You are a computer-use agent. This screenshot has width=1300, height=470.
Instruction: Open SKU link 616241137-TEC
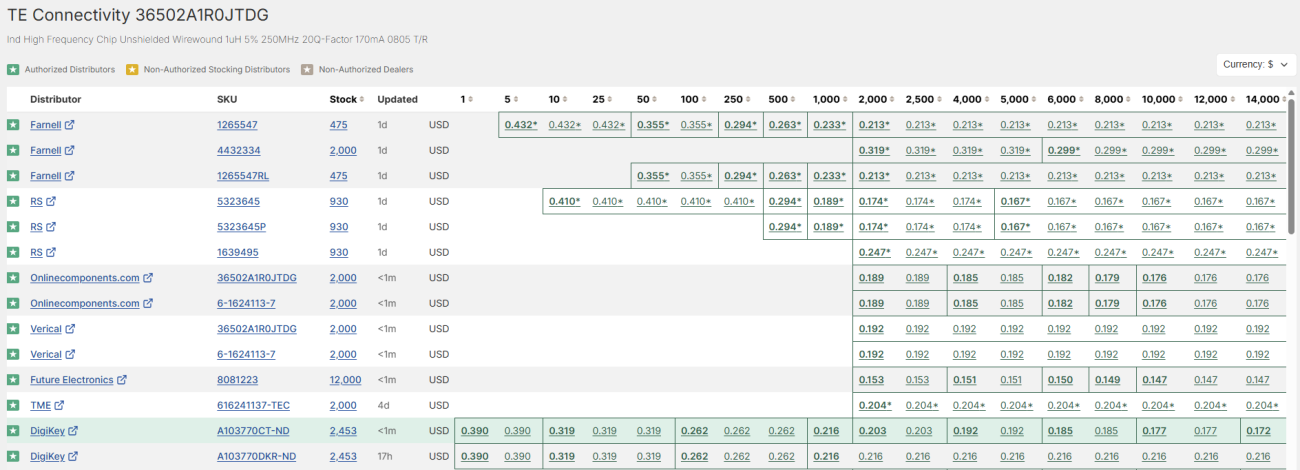pos(253,405)
